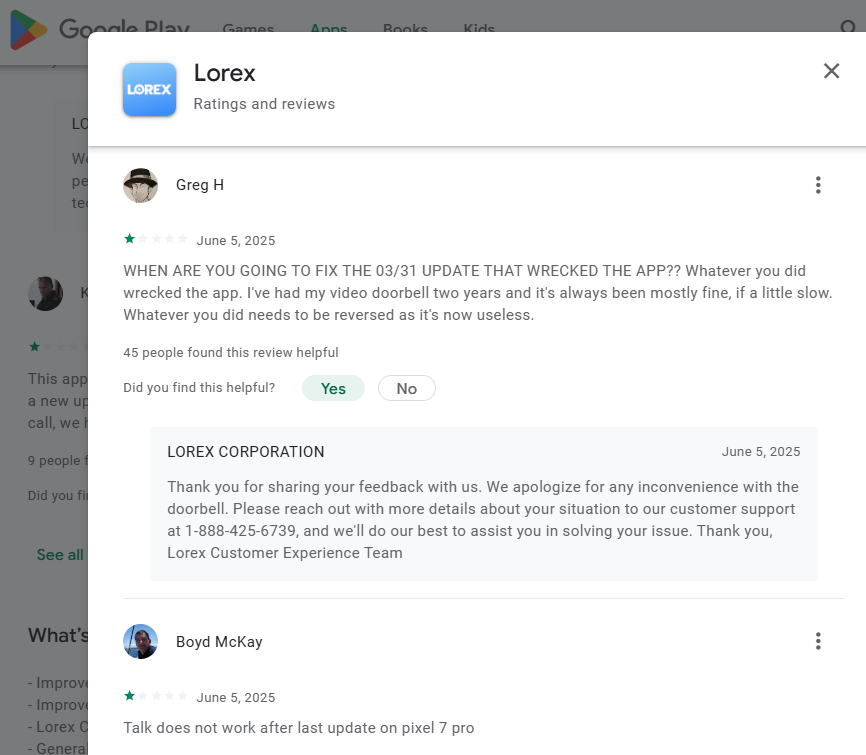Click the developer reply date June 5, 2025
The image size is (866, 755).
[x=761, y=452]
